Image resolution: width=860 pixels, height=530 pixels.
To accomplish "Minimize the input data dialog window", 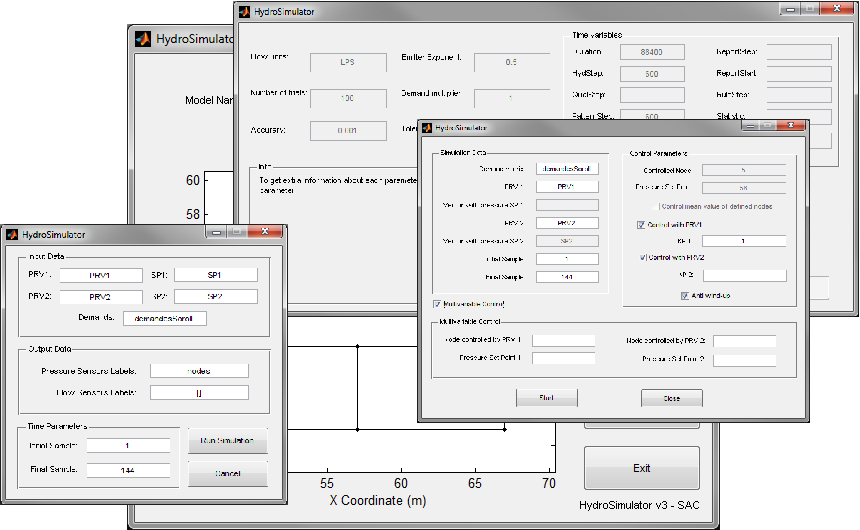I will pos(217,234).
